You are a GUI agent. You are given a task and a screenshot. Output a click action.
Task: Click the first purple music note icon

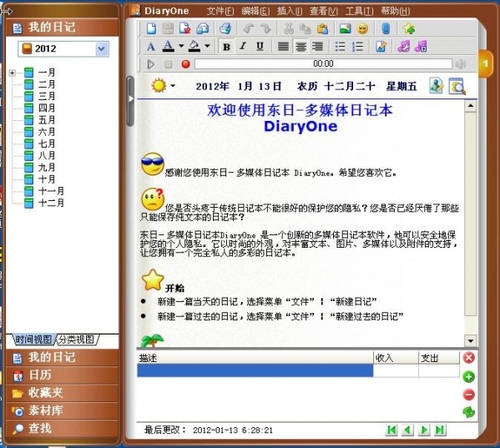(x=404, y=46)
